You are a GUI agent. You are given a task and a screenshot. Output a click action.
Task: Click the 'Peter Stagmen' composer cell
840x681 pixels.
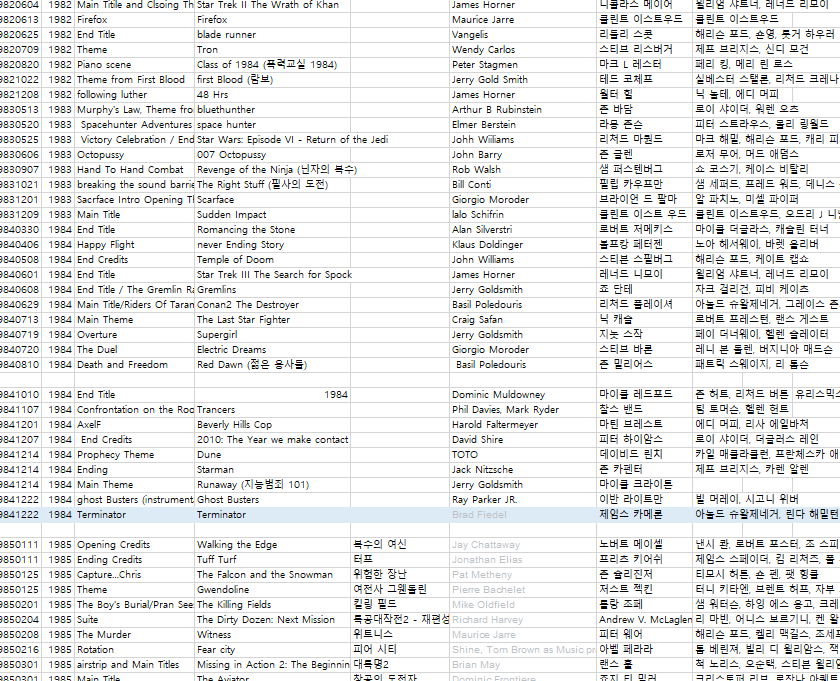[523, 65]
